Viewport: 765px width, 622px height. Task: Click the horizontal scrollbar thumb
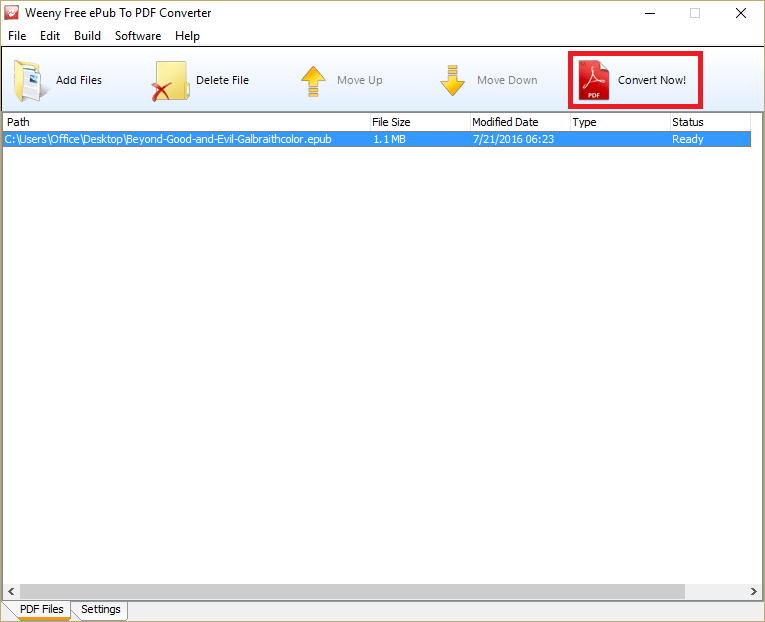click(352, 591)
